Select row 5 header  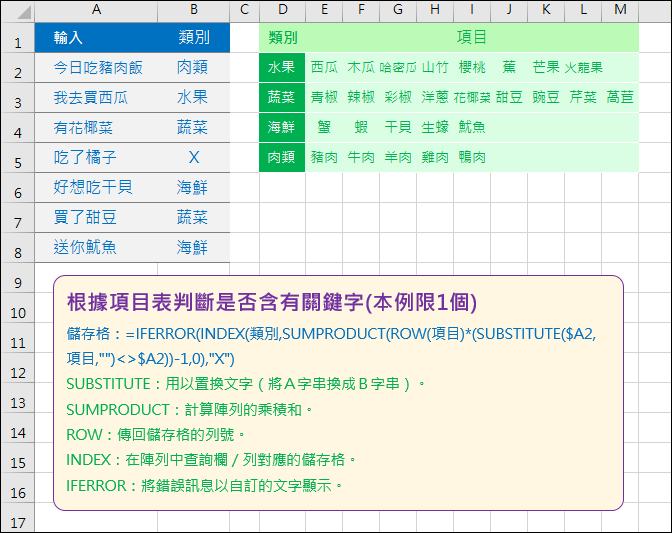coord(18,158)
